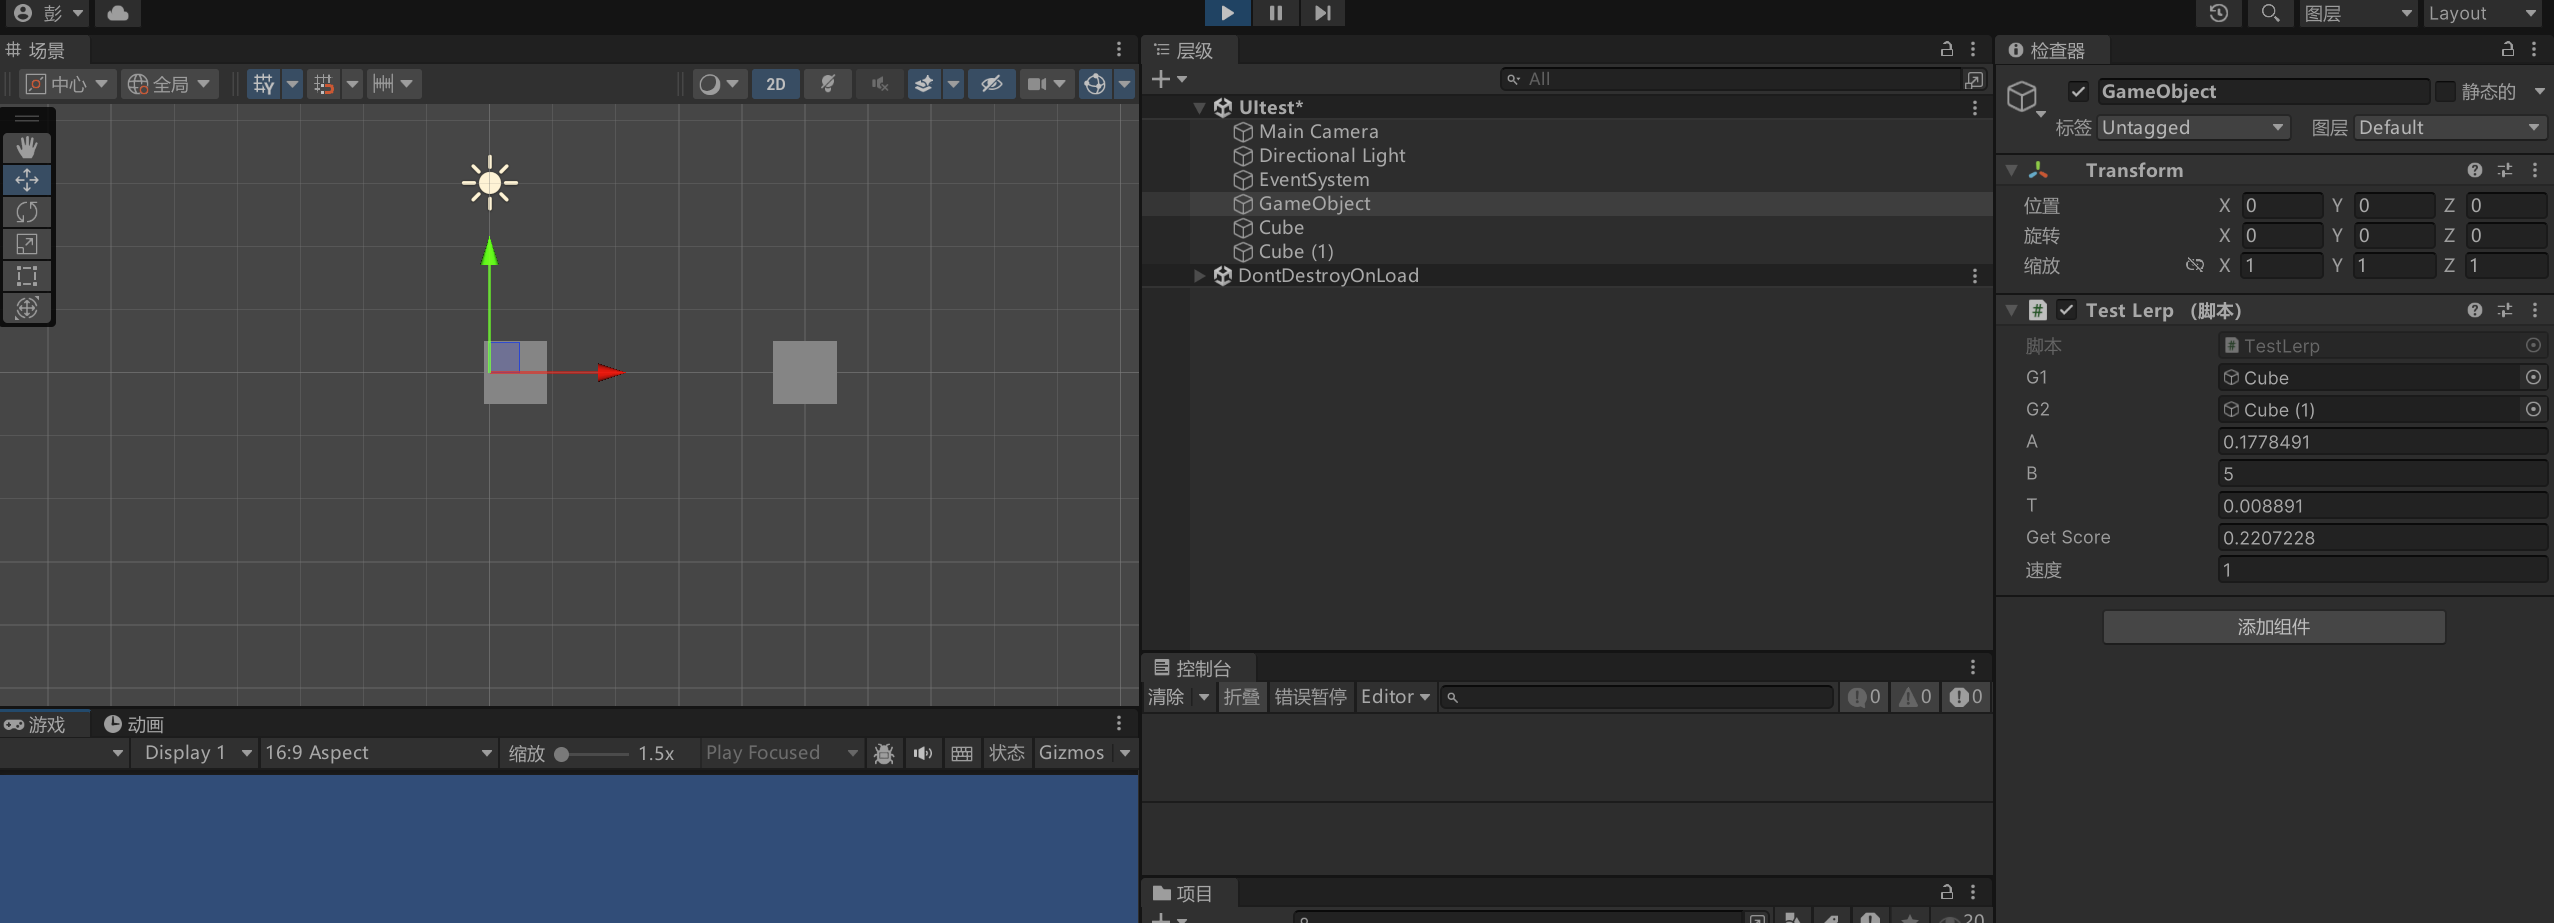Toggle 2D mode in the scene view
The image size is (2554, 923).
tap(775, 84)
